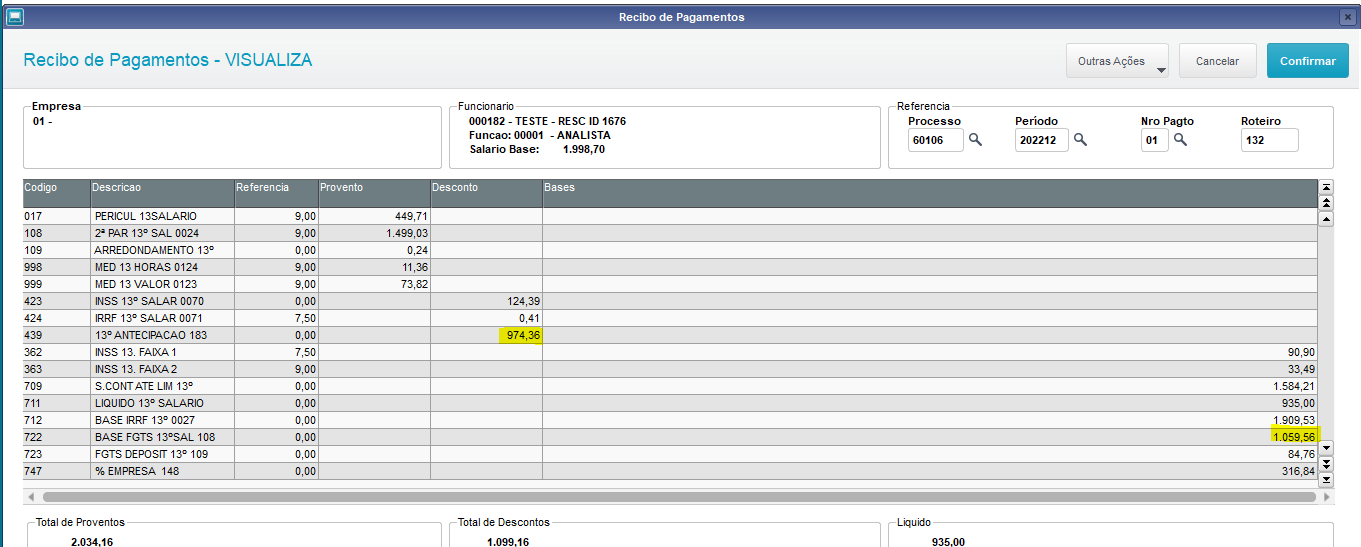Click the Periodo field with 202212
1361x547 pixels.
(x=1041, y=140)
